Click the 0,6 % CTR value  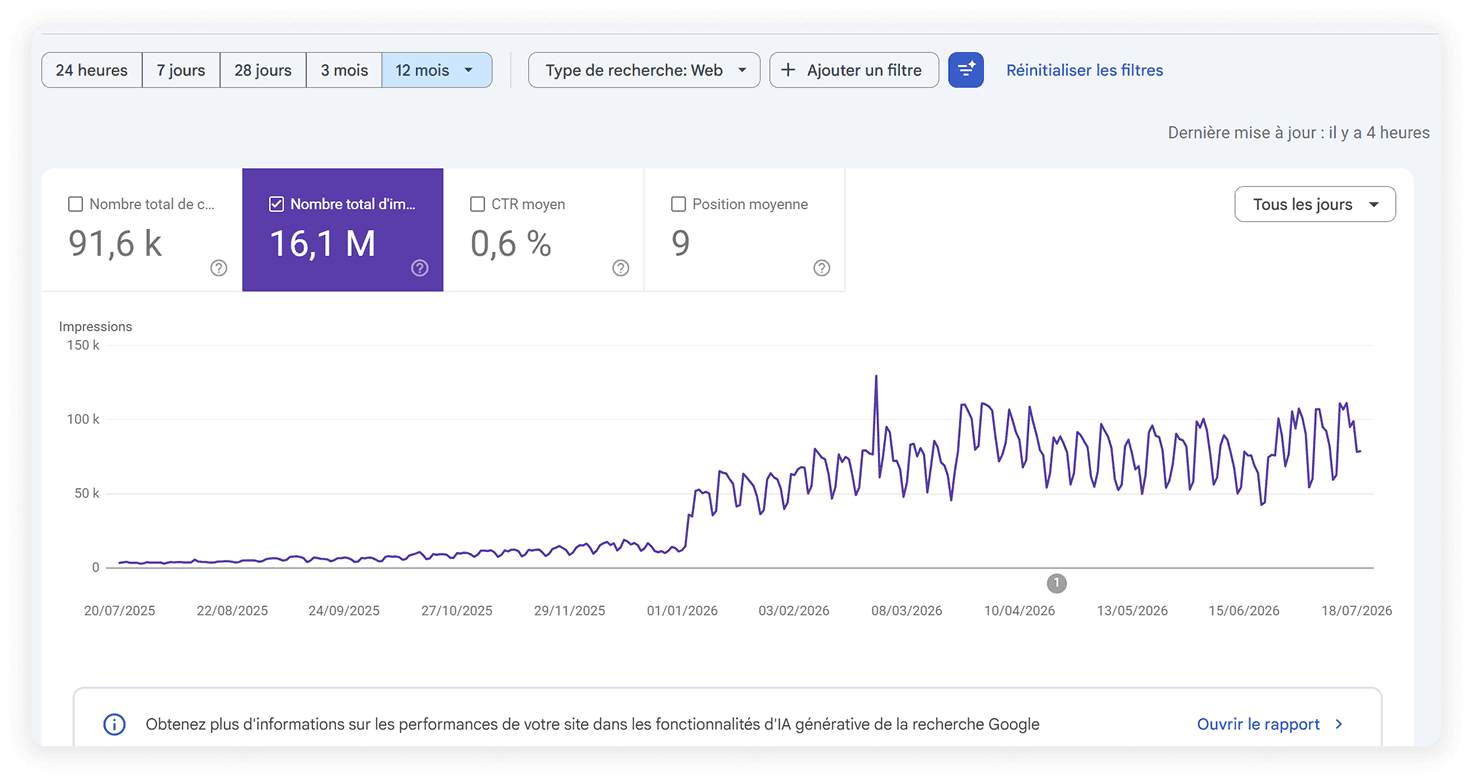pos(511,243)
